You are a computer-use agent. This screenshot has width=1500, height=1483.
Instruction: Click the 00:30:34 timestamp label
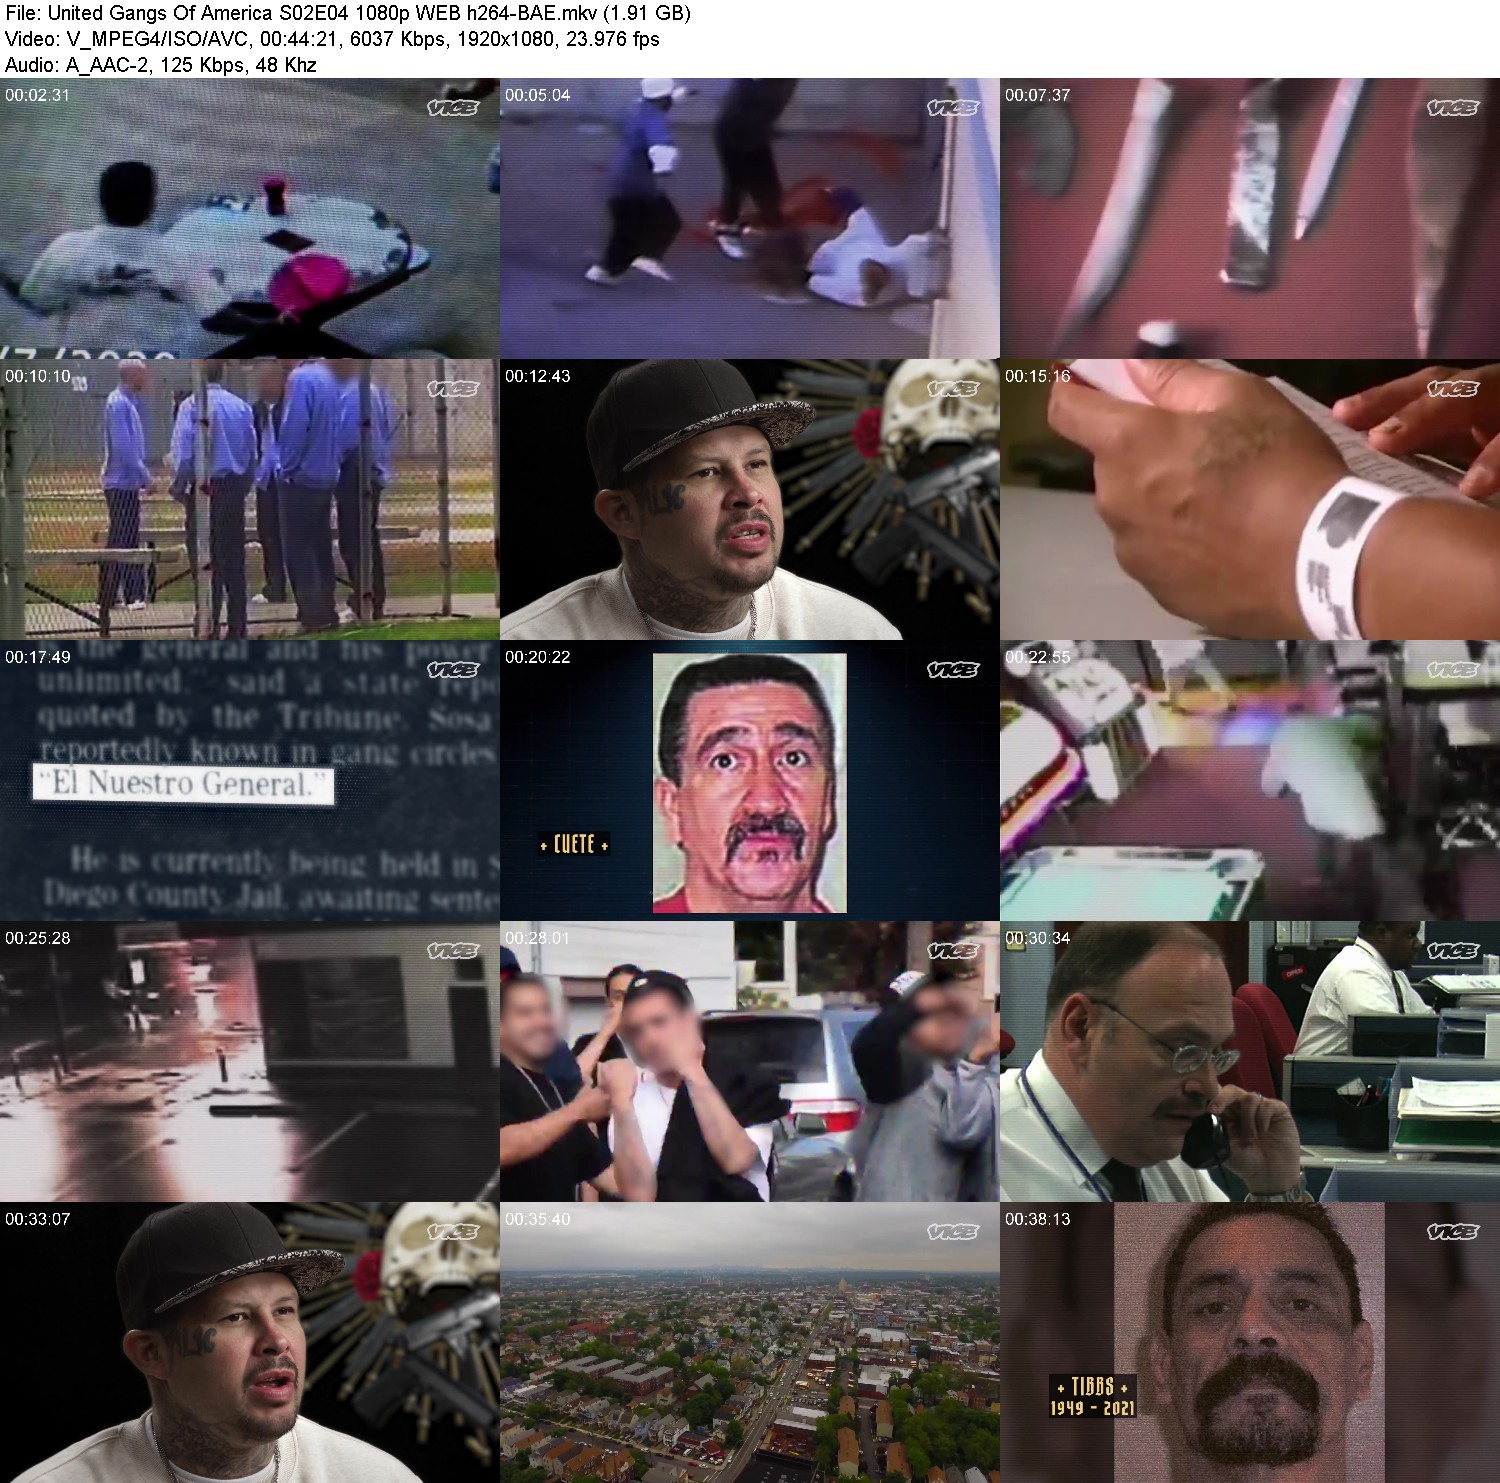[x=1037, y=938]
